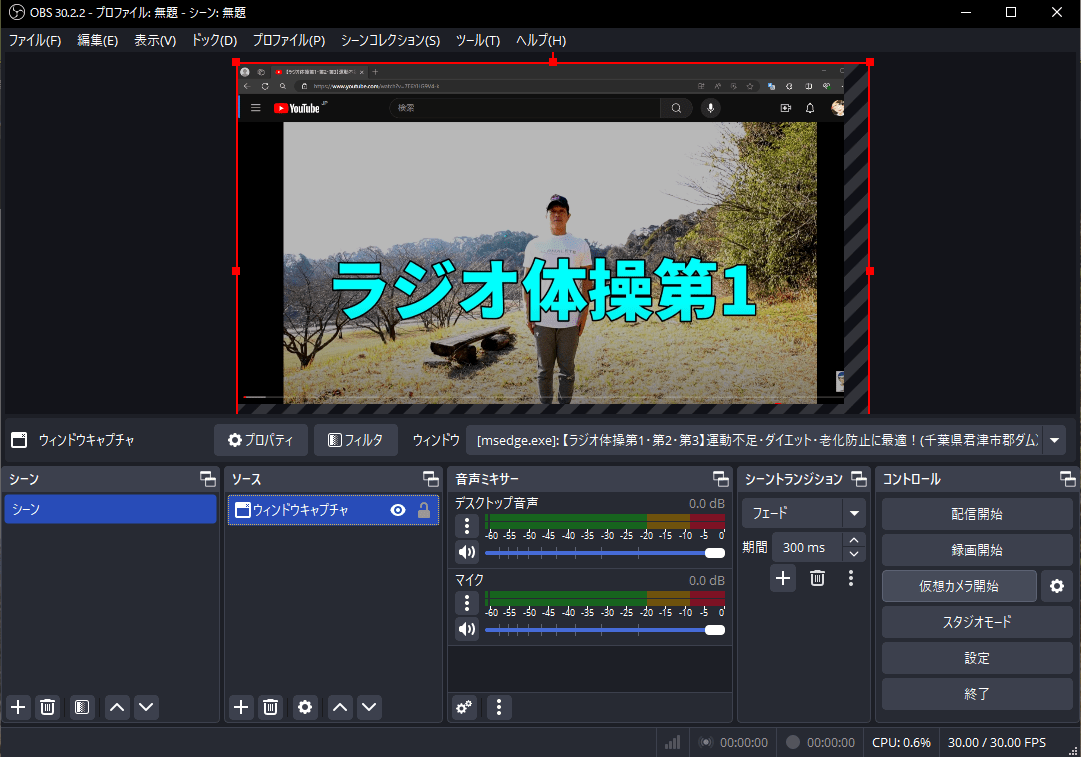This screenshot has height=757, width=1081.
Task: Increase transition duration with up stepper
Action: click(854, 540)
